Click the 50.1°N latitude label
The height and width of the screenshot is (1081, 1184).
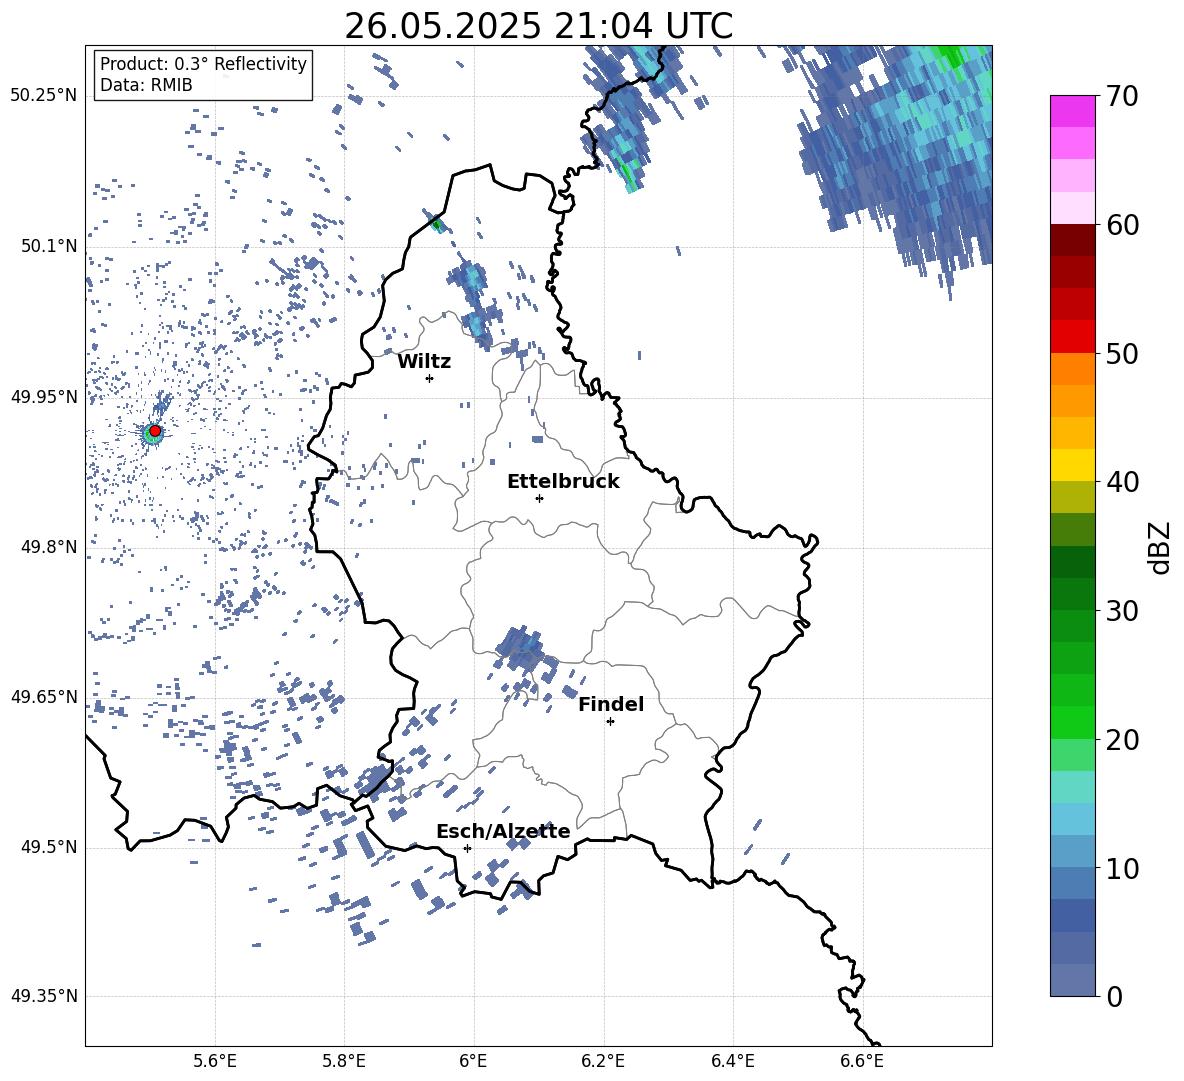(49, 247)
